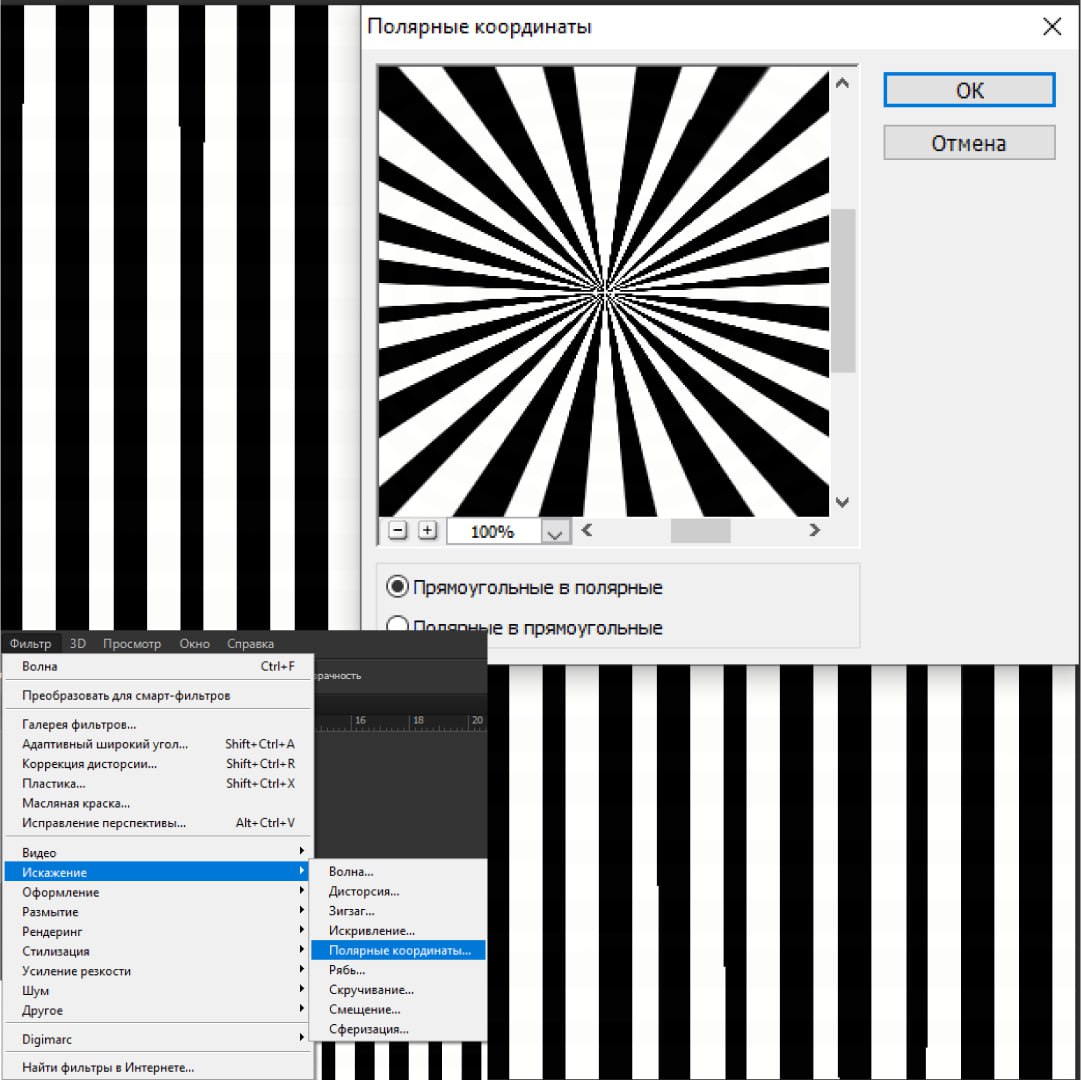Select Прямоугольные в полярные radio button
Image resolution: width=1081 pixels, height=1080 pixels.
click(397, 587)
